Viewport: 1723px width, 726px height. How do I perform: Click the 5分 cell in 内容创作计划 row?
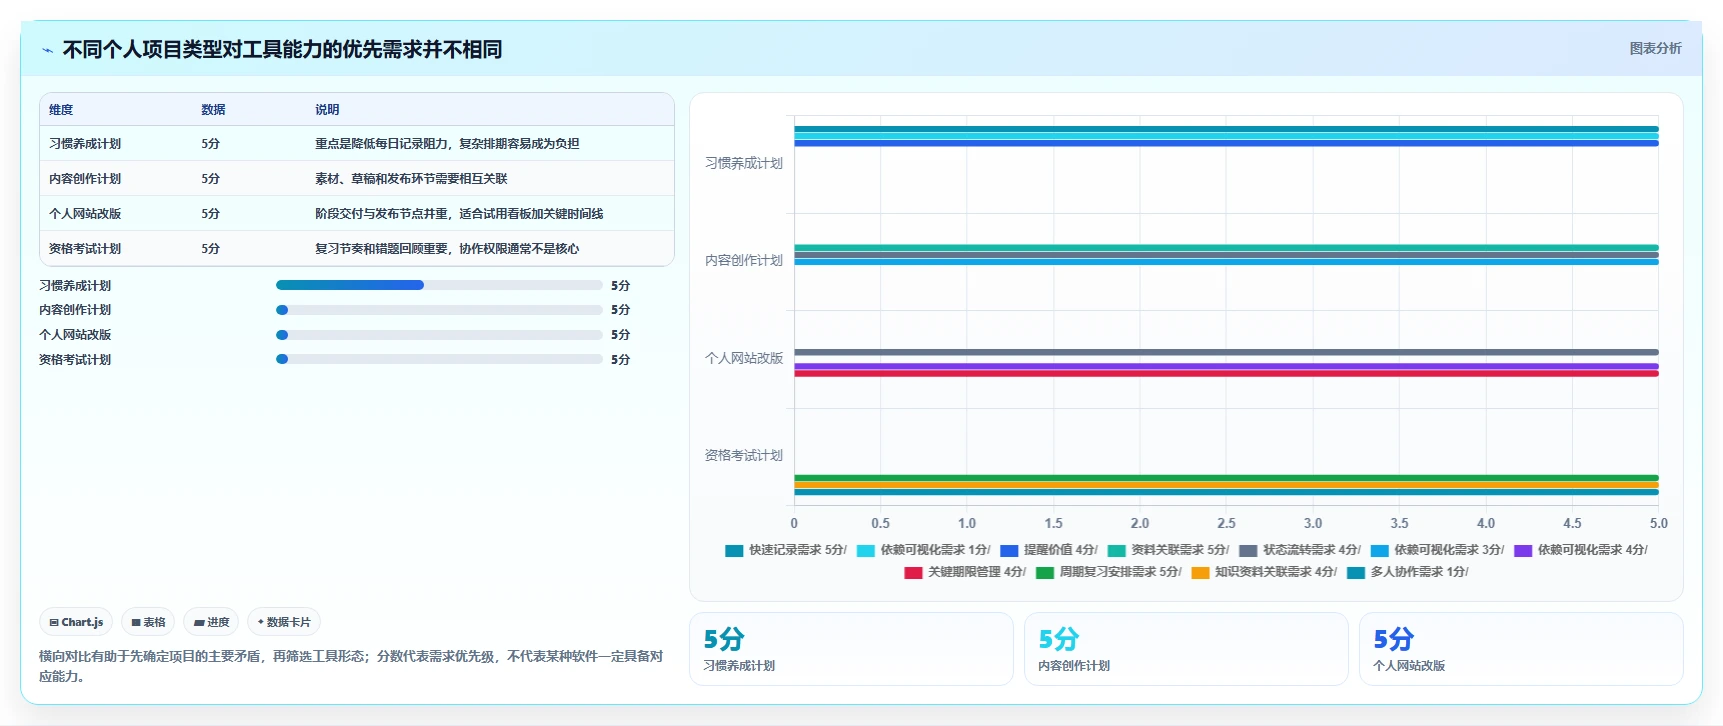click(x=210, y=179)
